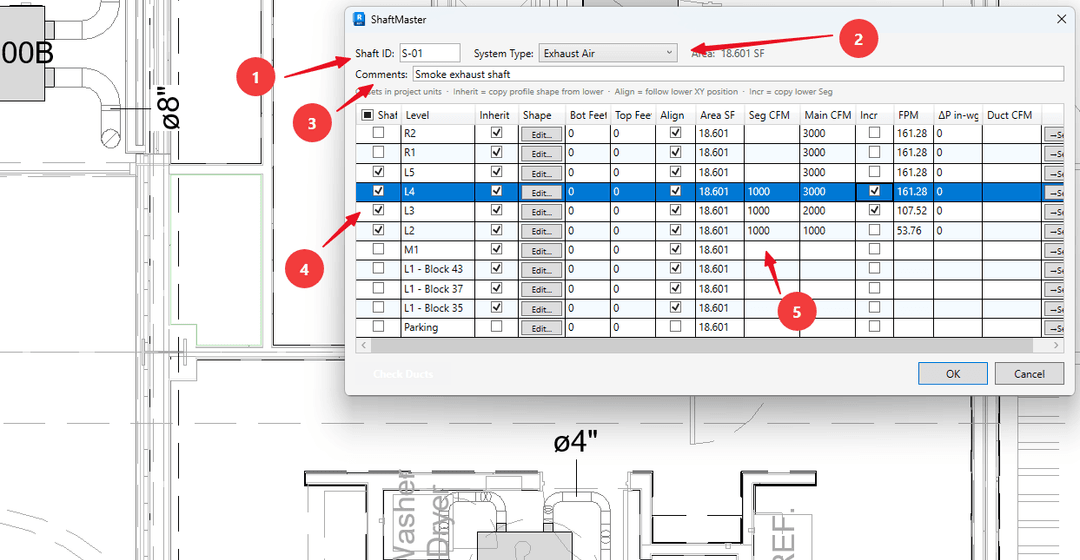Check the Shaft checkbox for M1

tap(378, 249)
